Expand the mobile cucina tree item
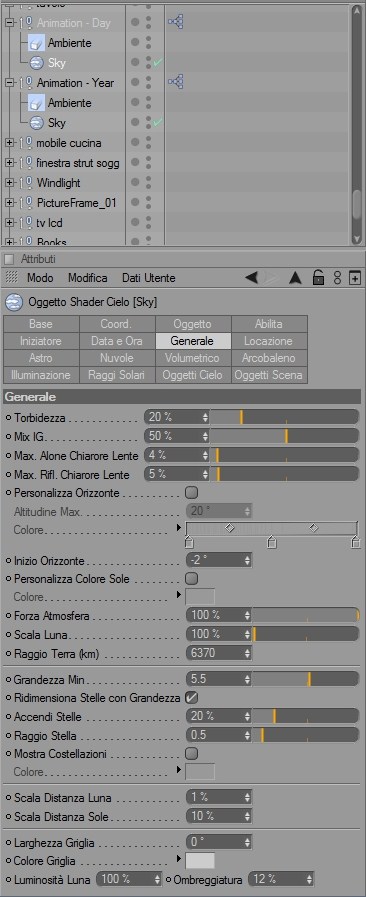 click(9, 143)
